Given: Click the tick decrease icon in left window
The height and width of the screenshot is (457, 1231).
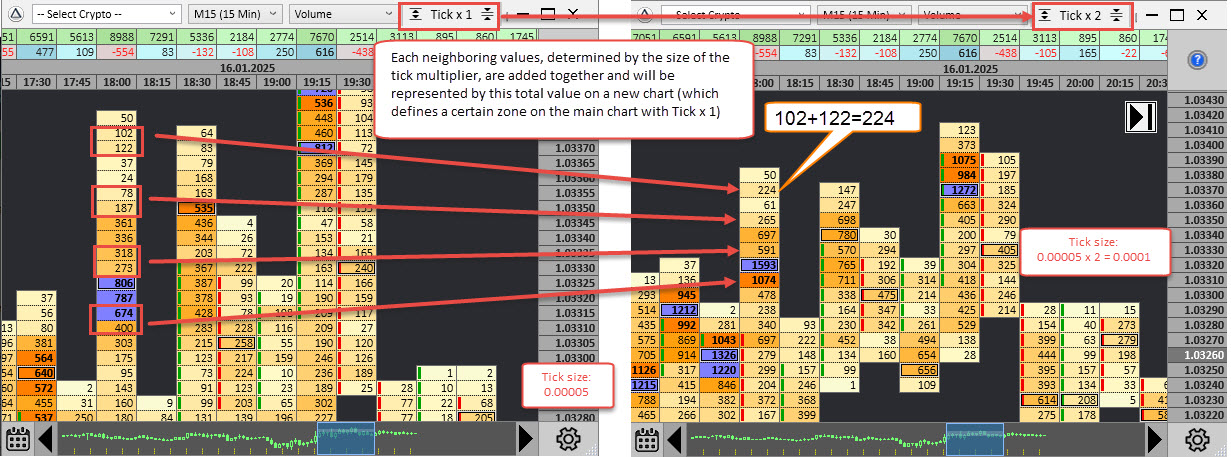Looking at the screenshot, I should click(415, 15).
